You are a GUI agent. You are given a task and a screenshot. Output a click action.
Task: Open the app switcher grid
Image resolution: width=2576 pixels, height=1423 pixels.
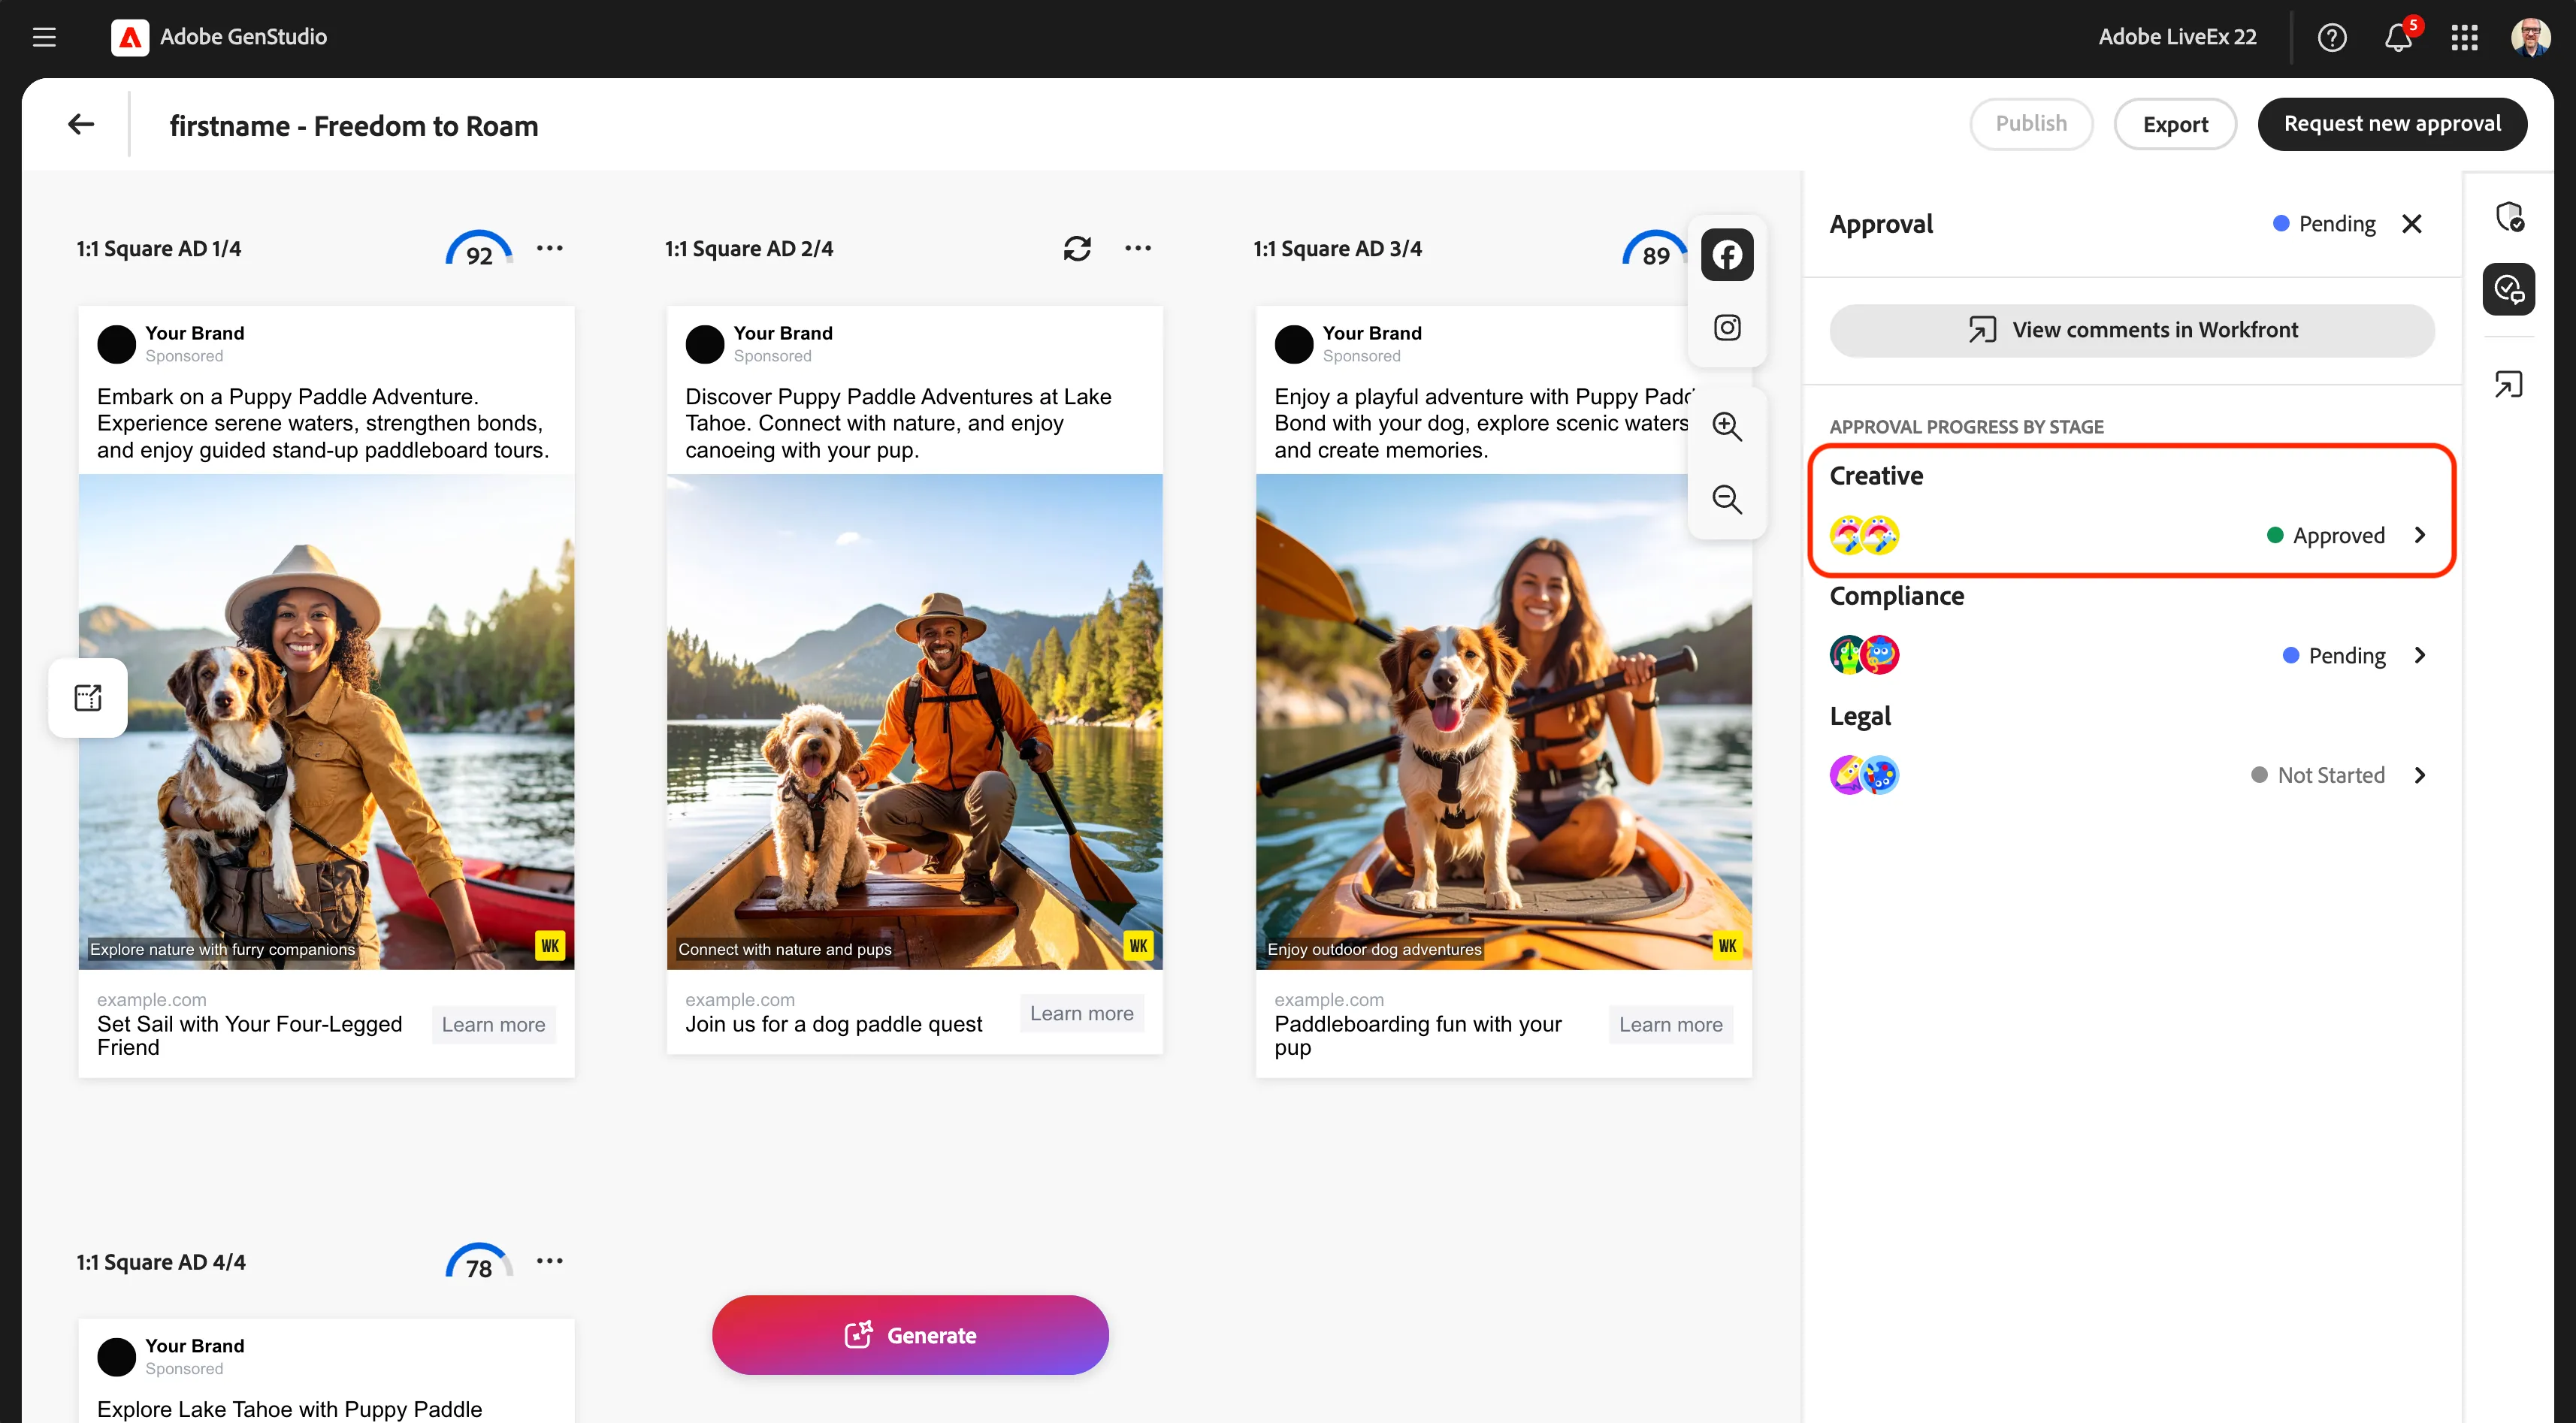[2465, 38]
